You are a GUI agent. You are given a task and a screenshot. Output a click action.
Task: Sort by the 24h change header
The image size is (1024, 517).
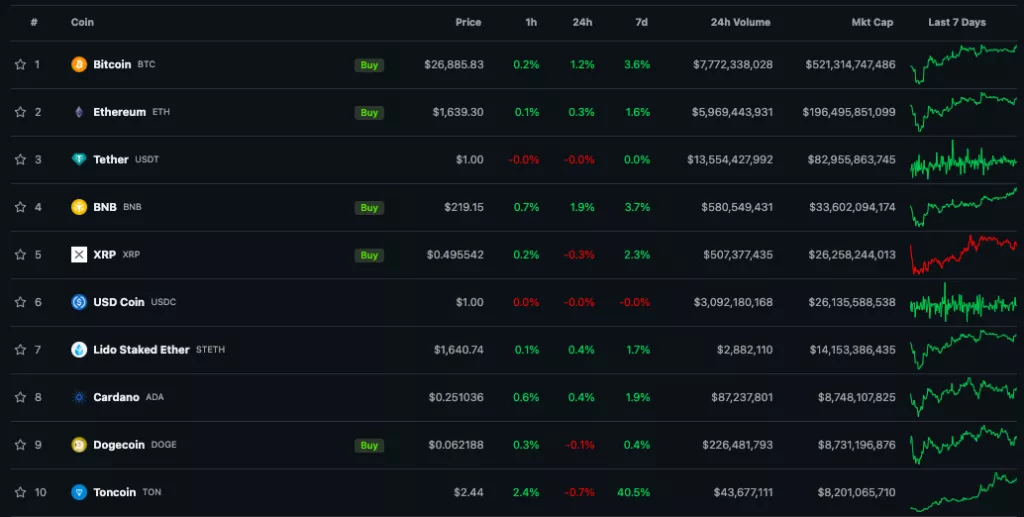coord(583,22)
